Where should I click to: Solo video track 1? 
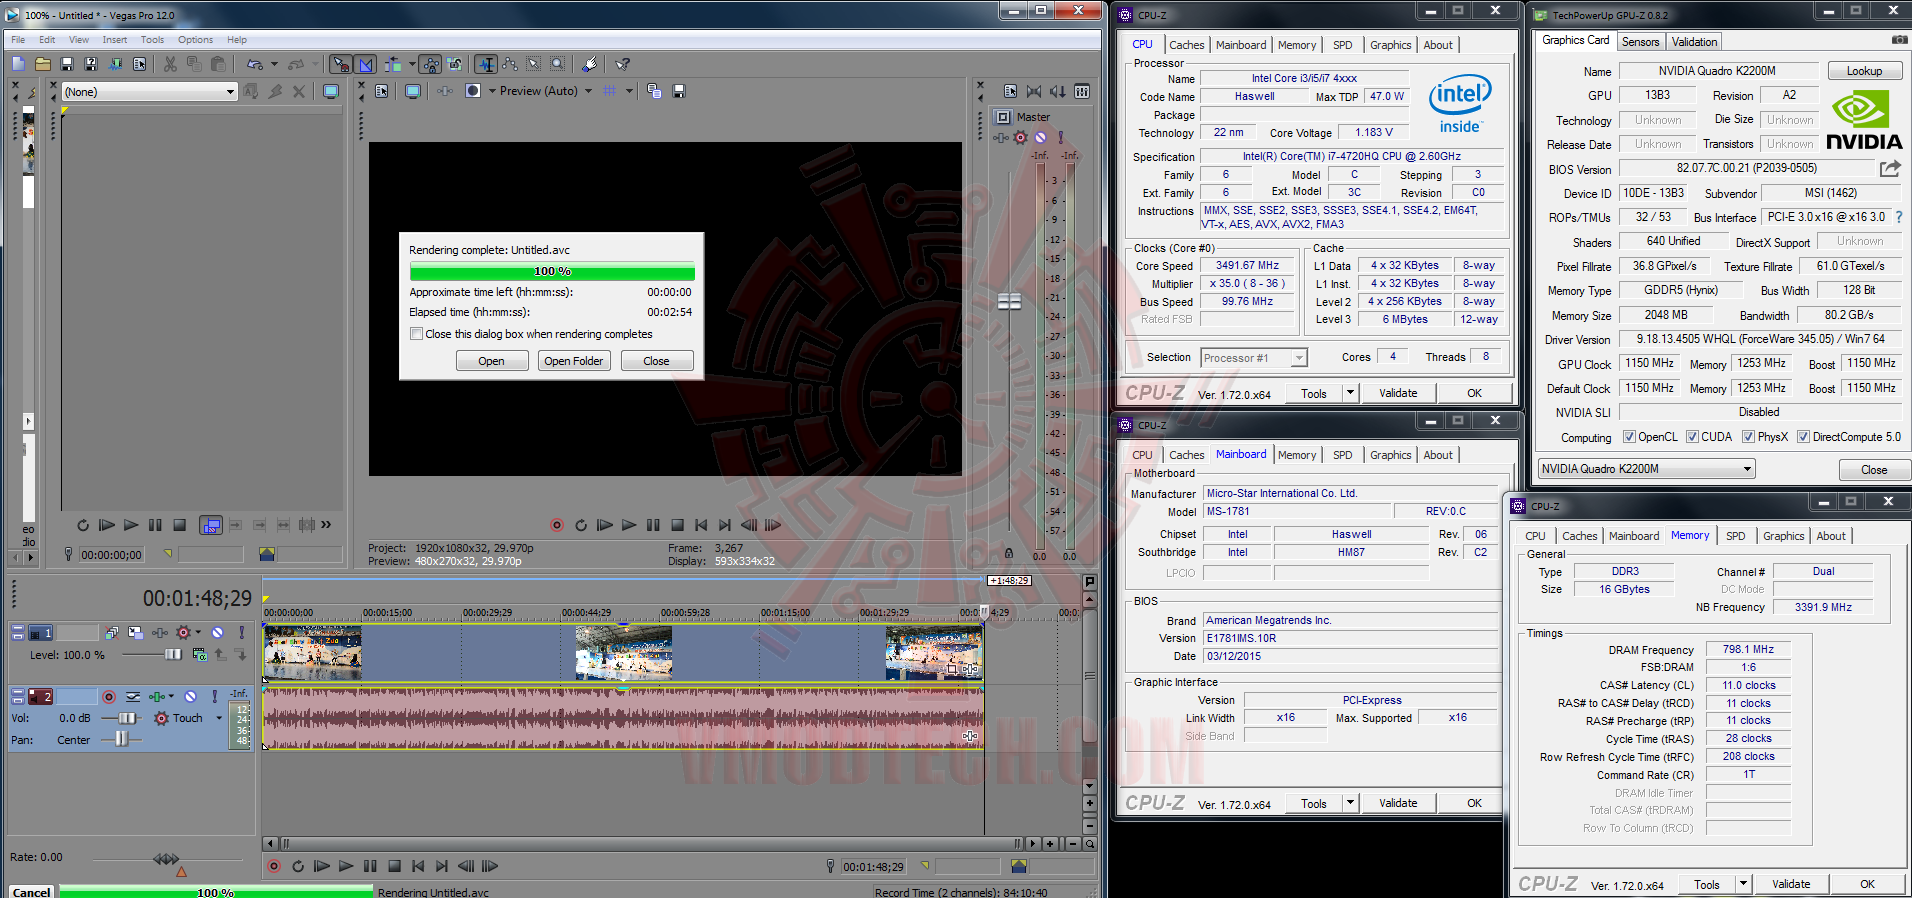click(241, 633)
